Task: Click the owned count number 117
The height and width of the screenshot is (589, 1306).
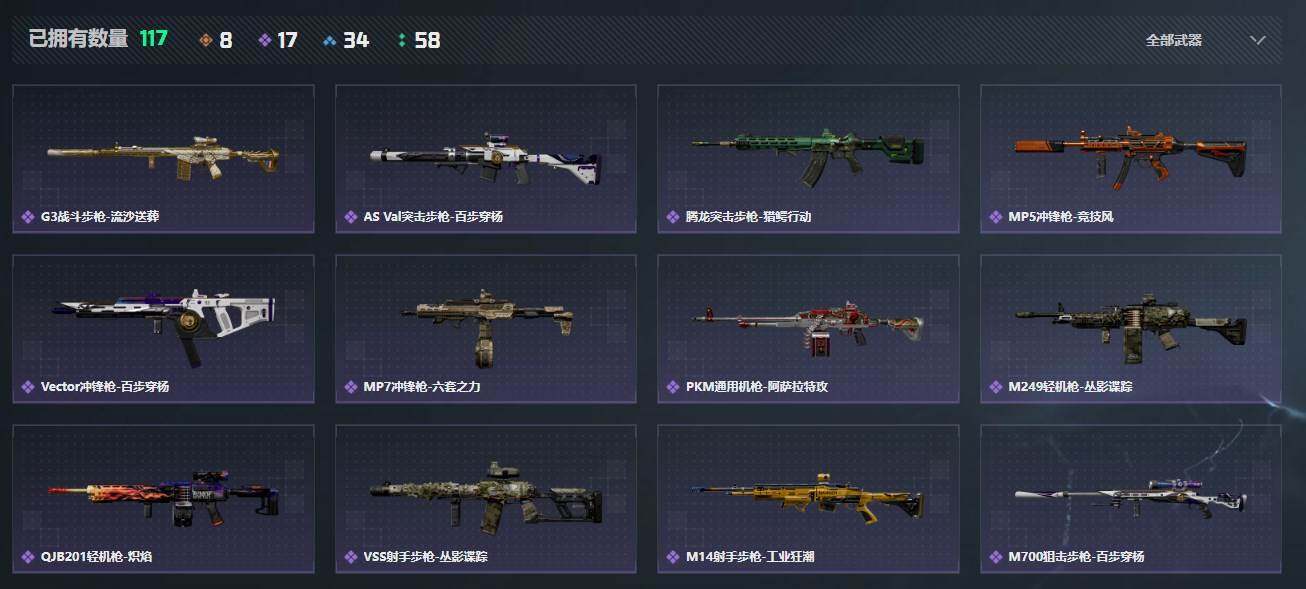Action: click(153, 39)
